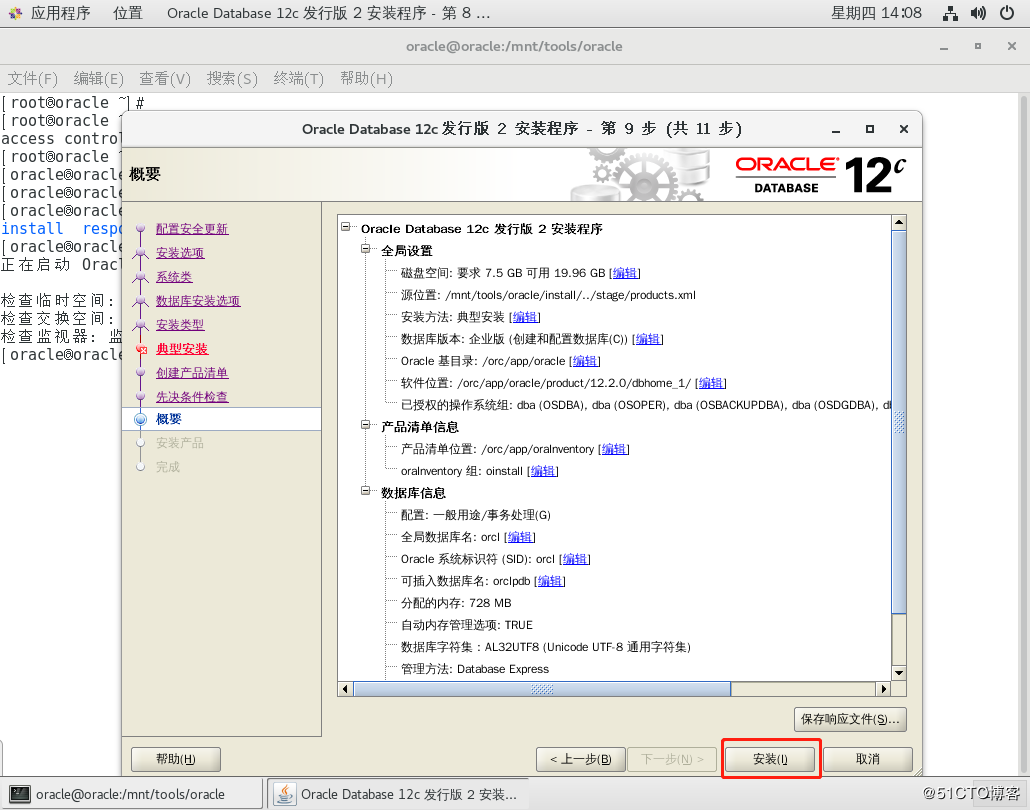
Task: Click left arrow of summary horizontal scrollbar
Action: tap(346, 689)
